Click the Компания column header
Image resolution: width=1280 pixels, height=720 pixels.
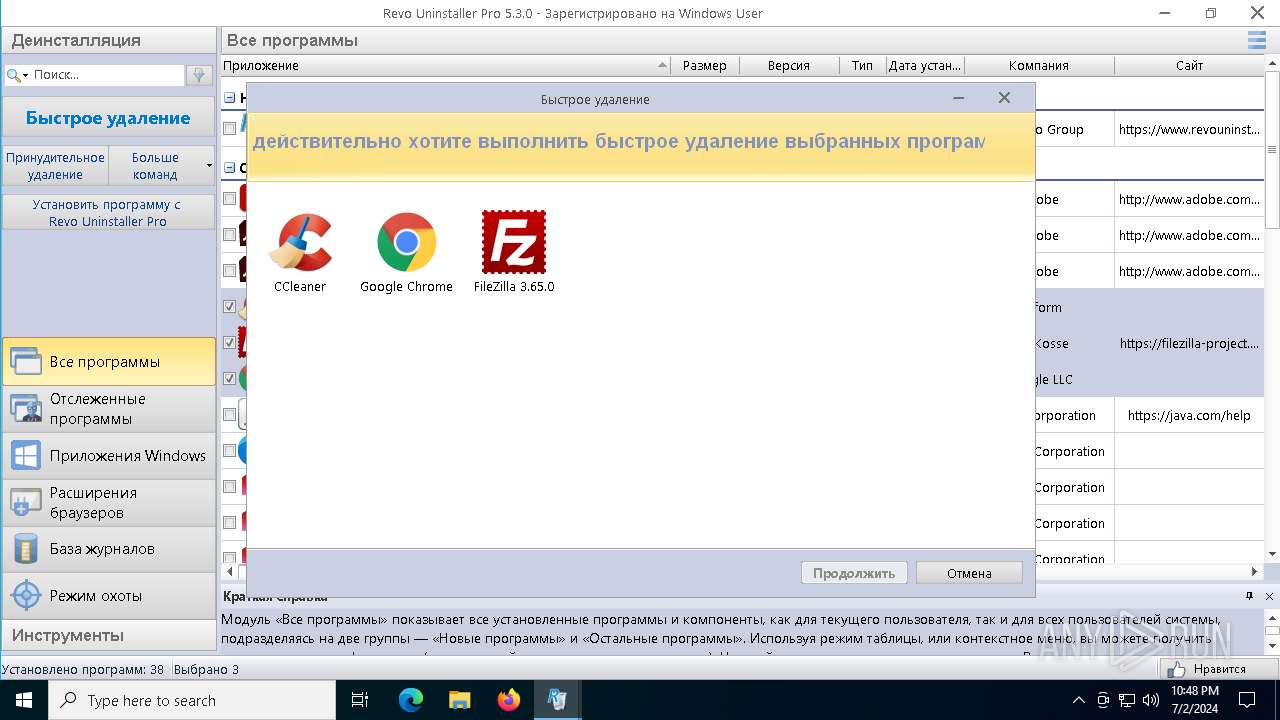(1039, 66)
